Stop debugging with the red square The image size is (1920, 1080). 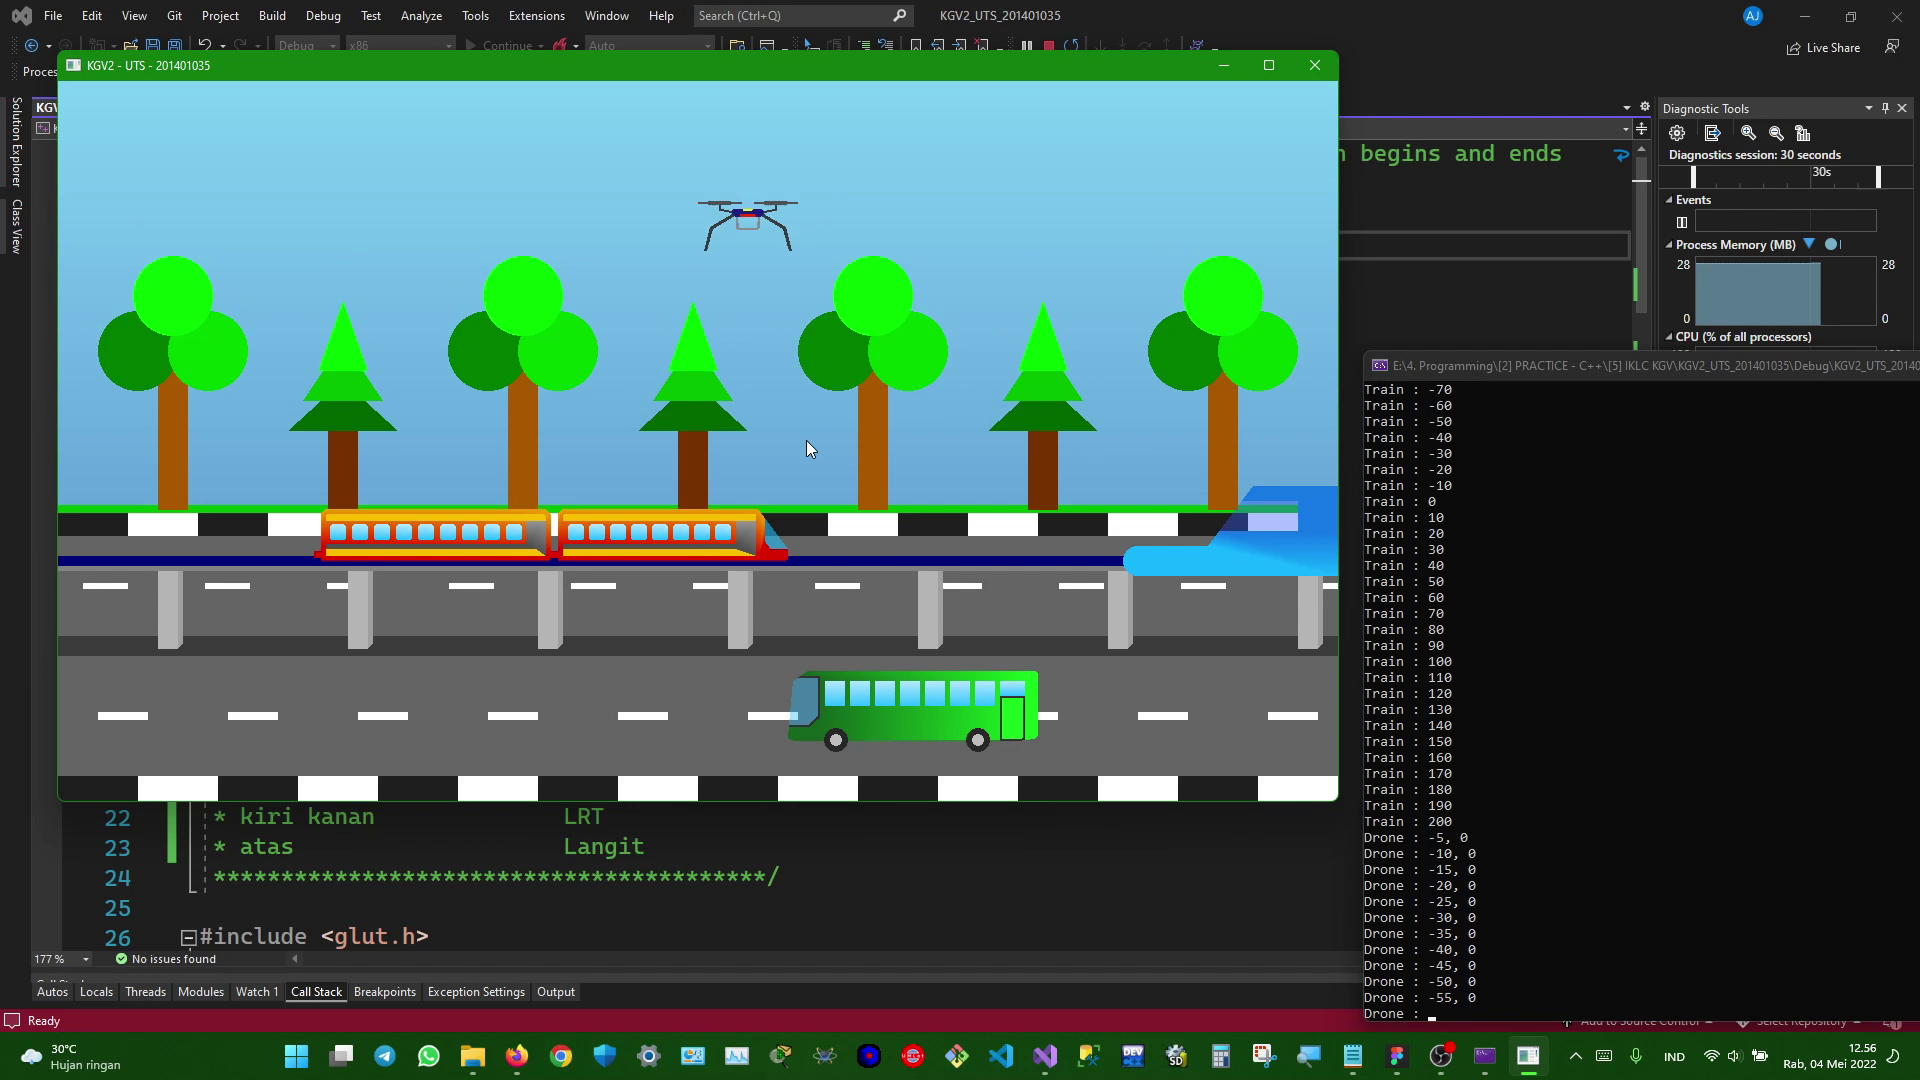[1049, 45]
